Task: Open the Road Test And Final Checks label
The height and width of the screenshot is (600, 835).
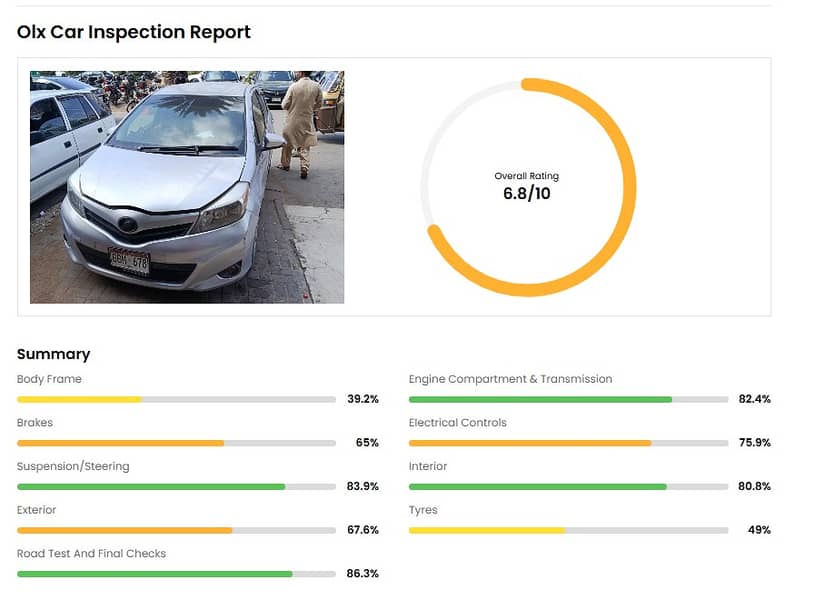Action: tap(91, 553)
